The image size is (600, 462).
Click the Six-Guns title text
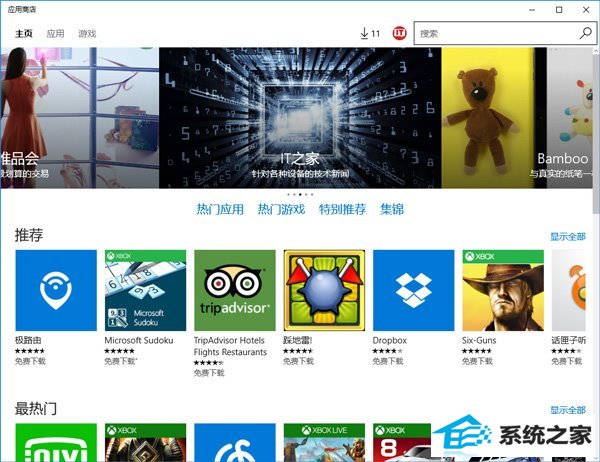tap(479, 340)
